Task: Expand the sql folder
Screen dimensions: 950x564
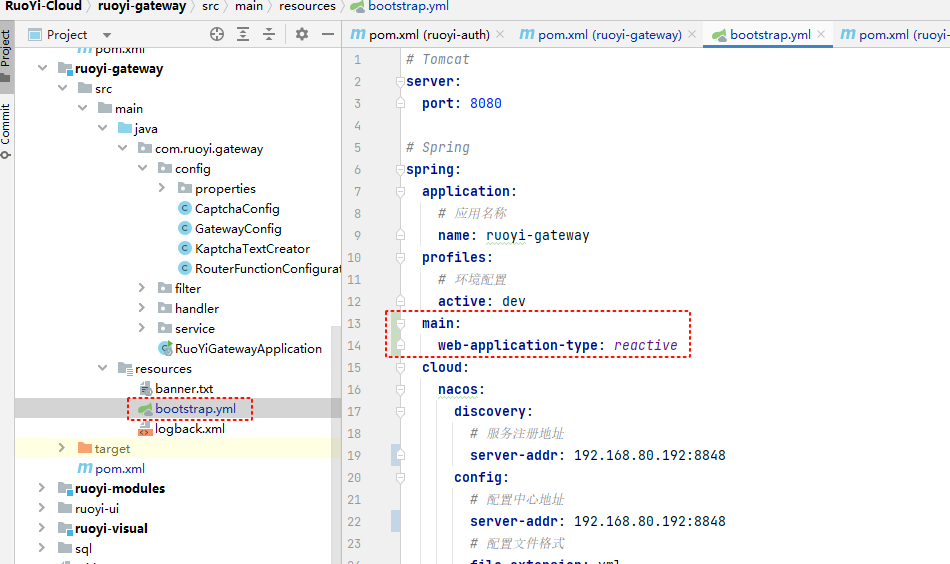Action: coord(42,548)
